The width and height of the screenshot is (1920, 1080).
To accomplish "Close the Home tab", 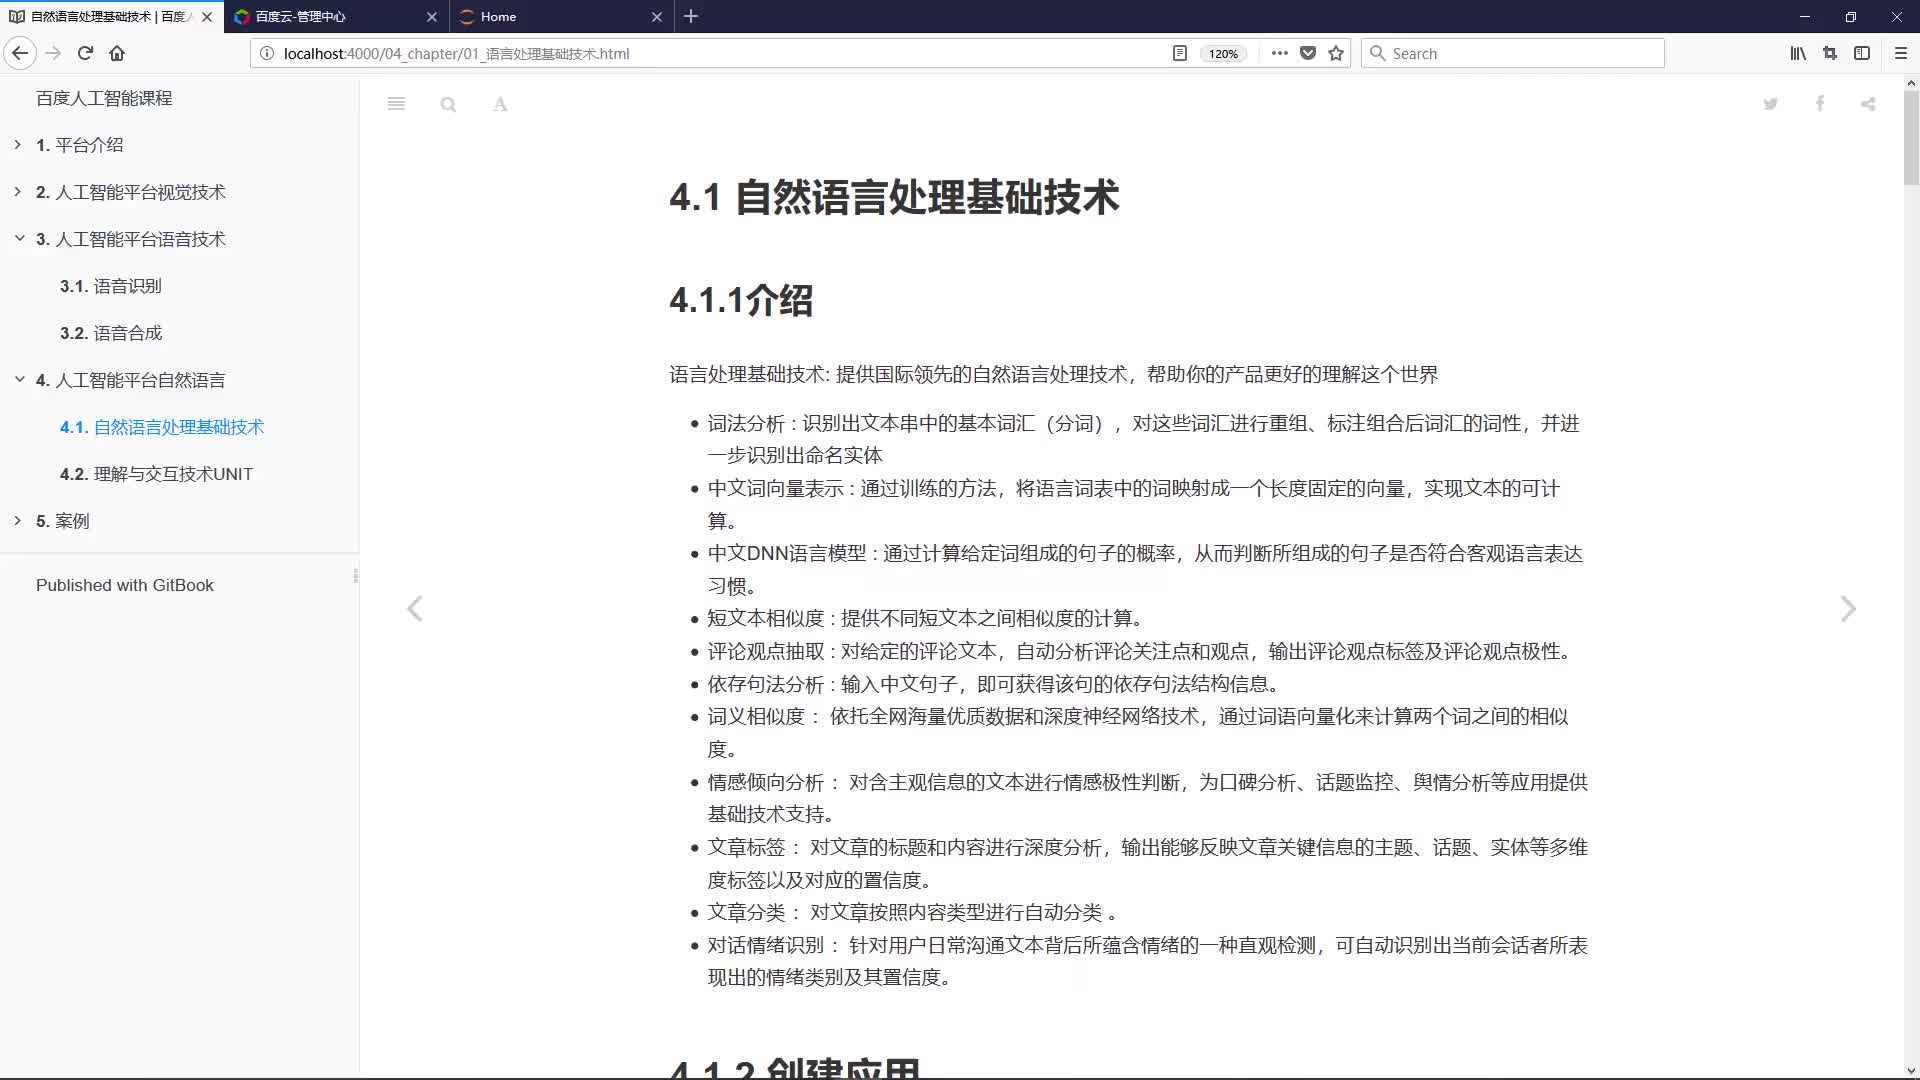I will click(657, 16).
